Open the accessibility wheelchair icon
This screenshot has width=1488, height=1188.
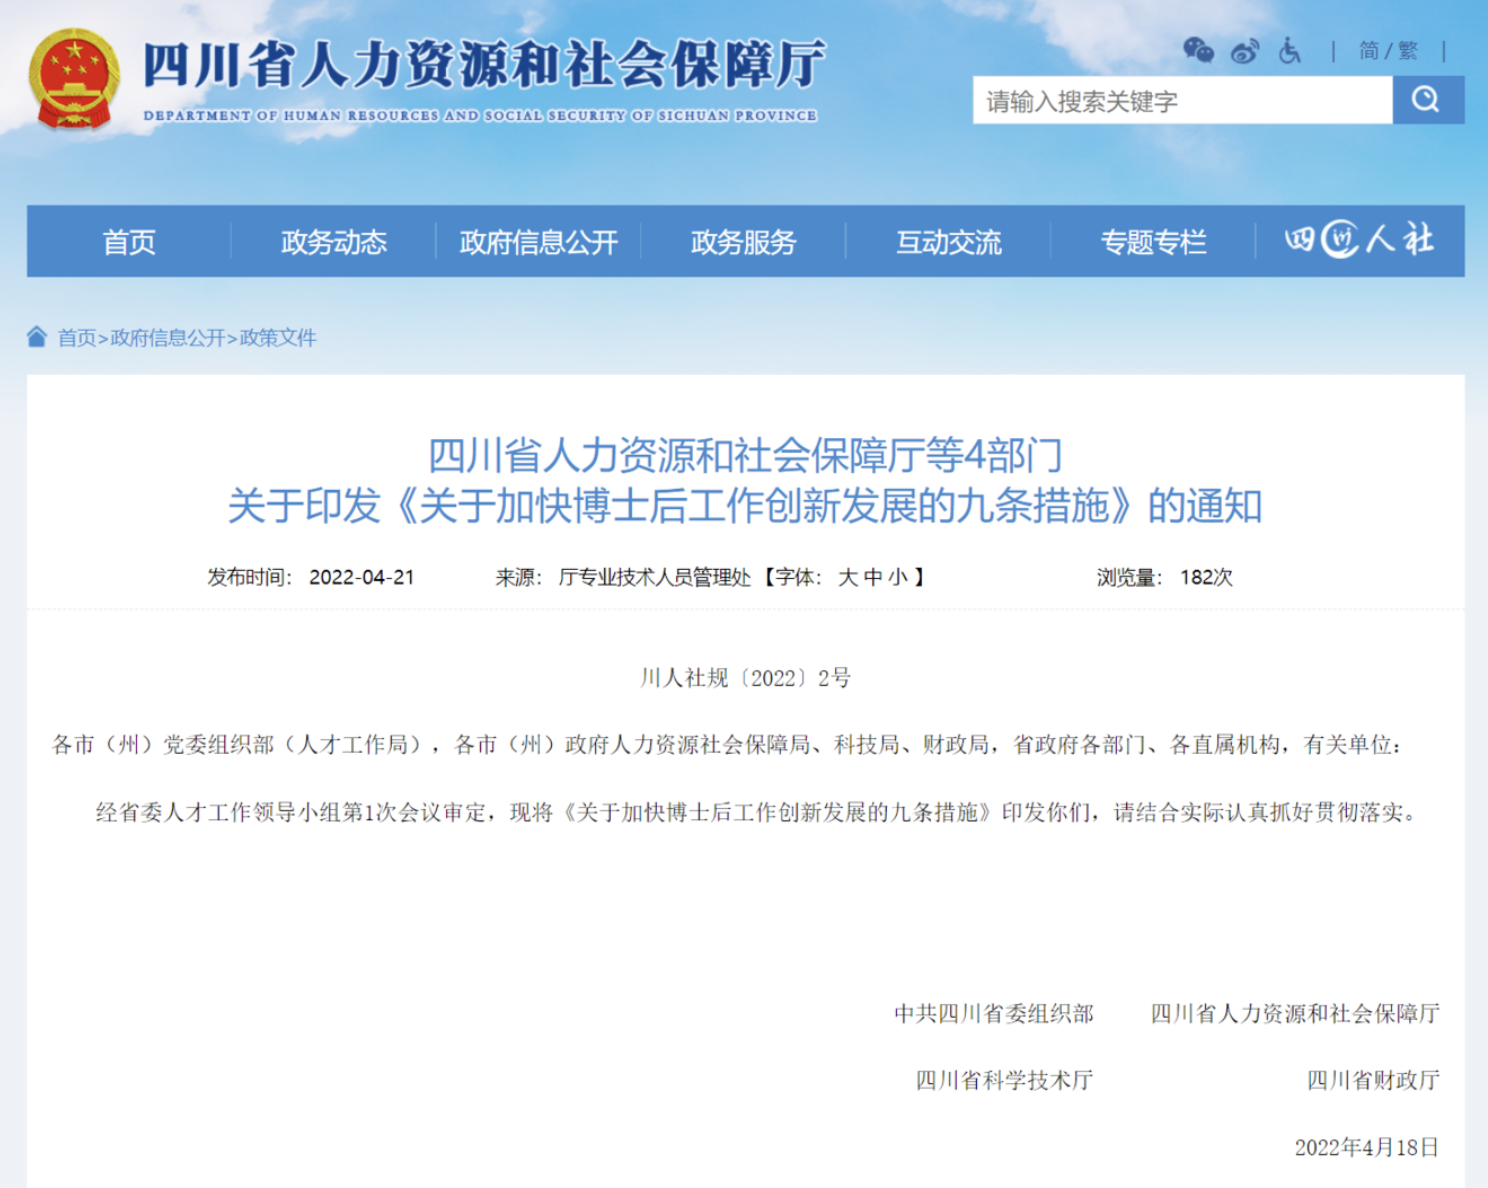(1289, 51)
